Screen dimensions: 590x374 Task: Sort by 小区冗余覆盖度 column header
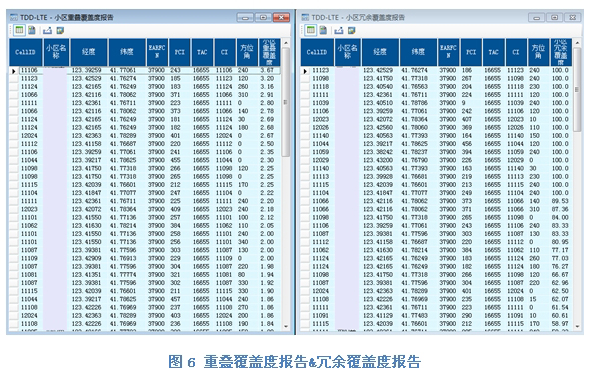pyautogui.click(x=561, y=52)
